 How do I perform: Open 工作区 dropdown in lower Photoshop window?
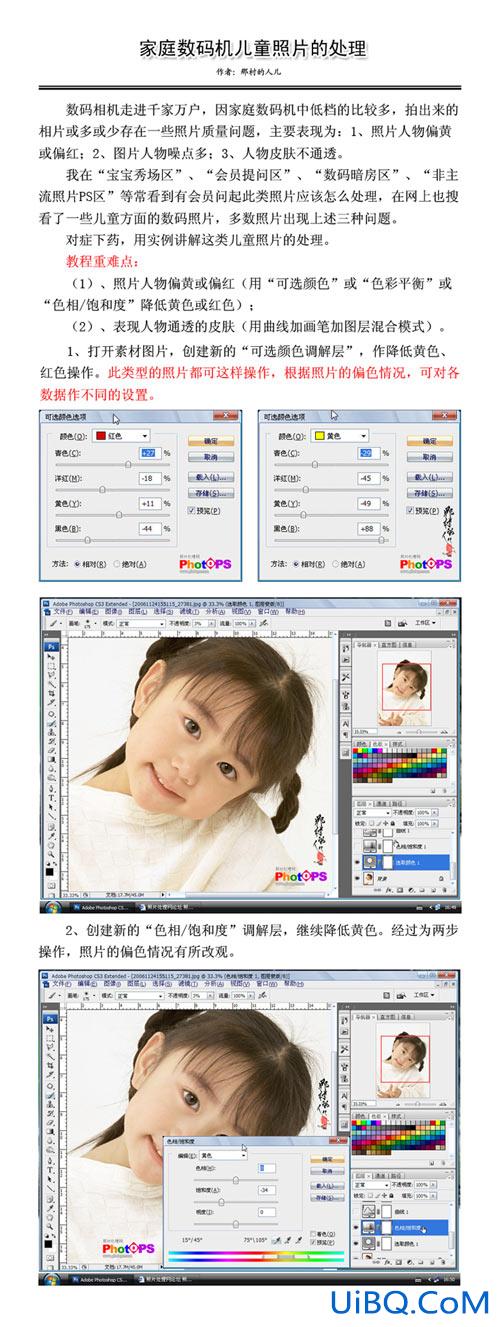[424, 994]
